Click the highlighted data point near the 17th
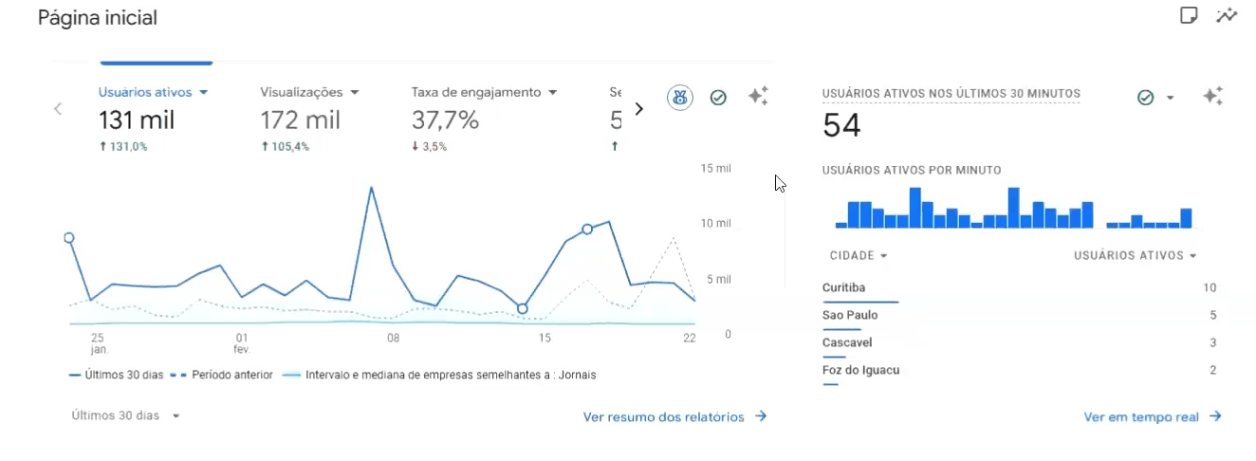The width and height of the screenshot is (1256, 461). 587,229
